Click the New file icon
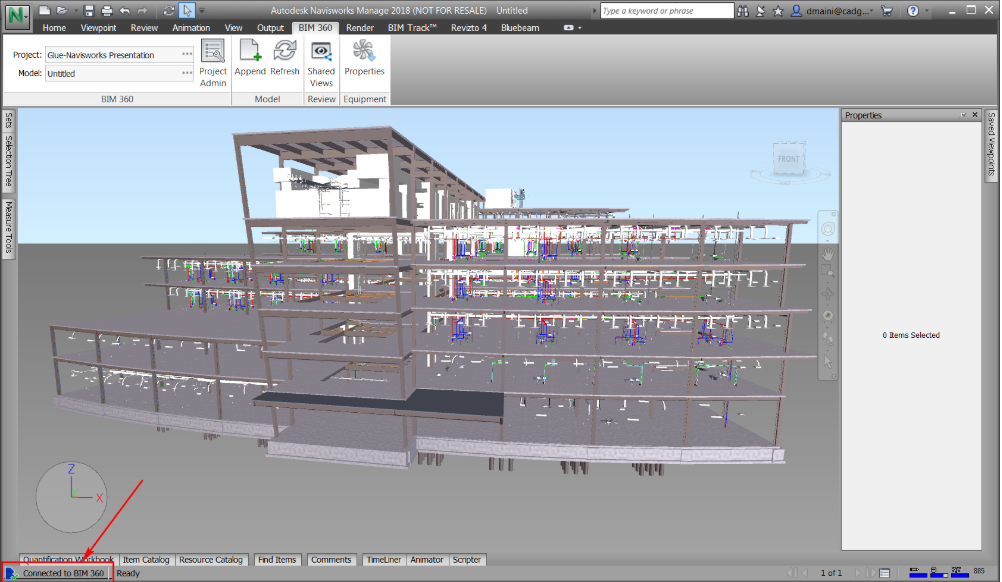1002x582 pixels. 44,10
